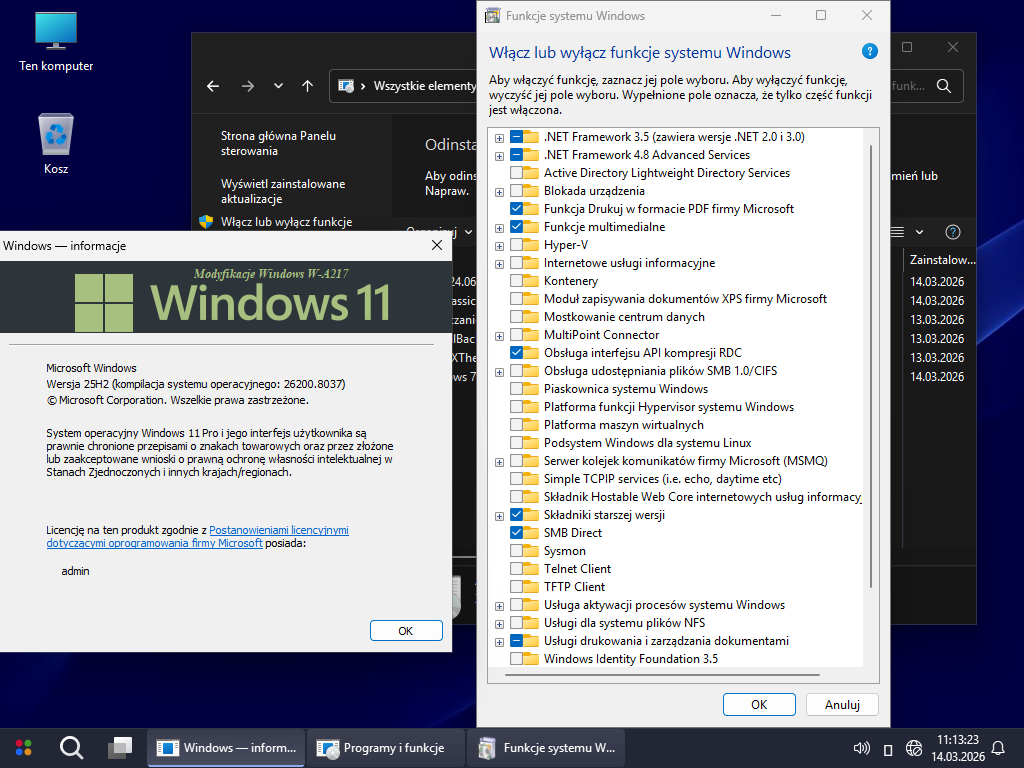Click the help question mark icon
Image resolution: width=1024 pixels, height=768 pixels.
click(869, 52)
